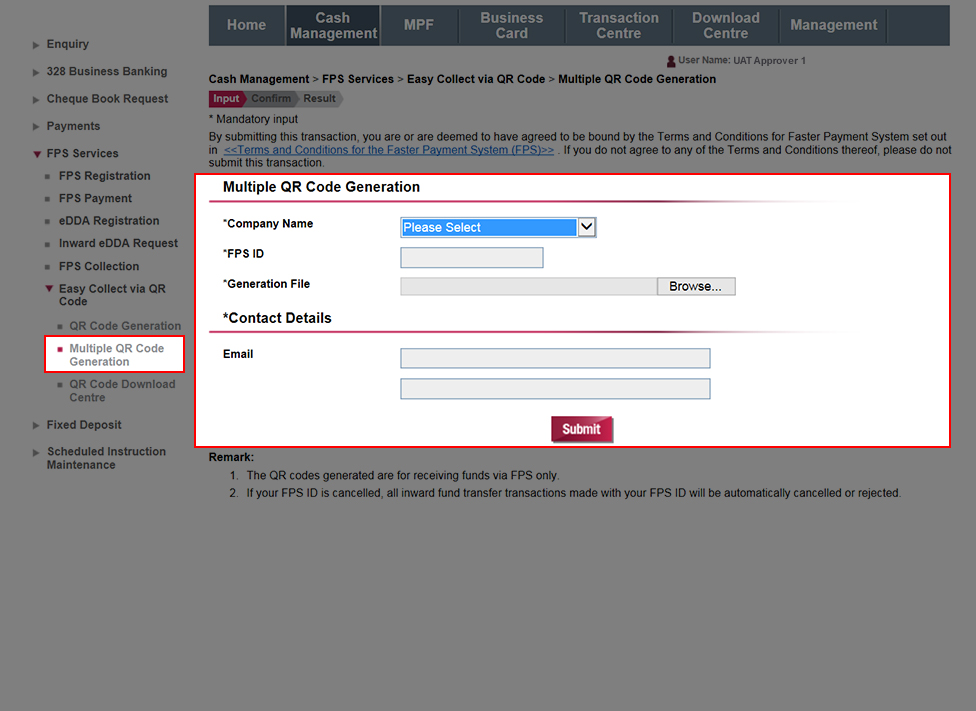
Task: Click the second Email input field
Action: point(555,388)
